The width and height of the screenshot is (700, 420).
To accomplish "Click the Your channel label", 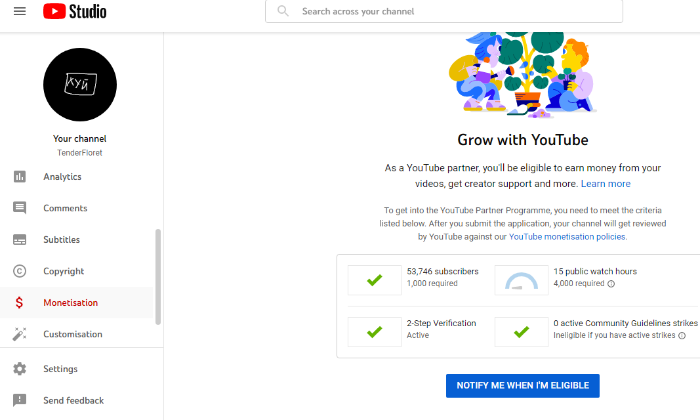I will 80,139.
